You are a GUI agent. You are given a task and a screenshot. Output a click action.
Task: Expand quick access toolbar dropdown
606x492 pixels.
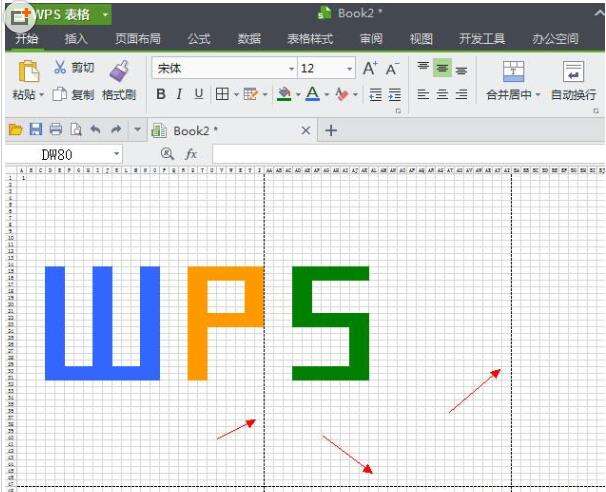(137, 129)
